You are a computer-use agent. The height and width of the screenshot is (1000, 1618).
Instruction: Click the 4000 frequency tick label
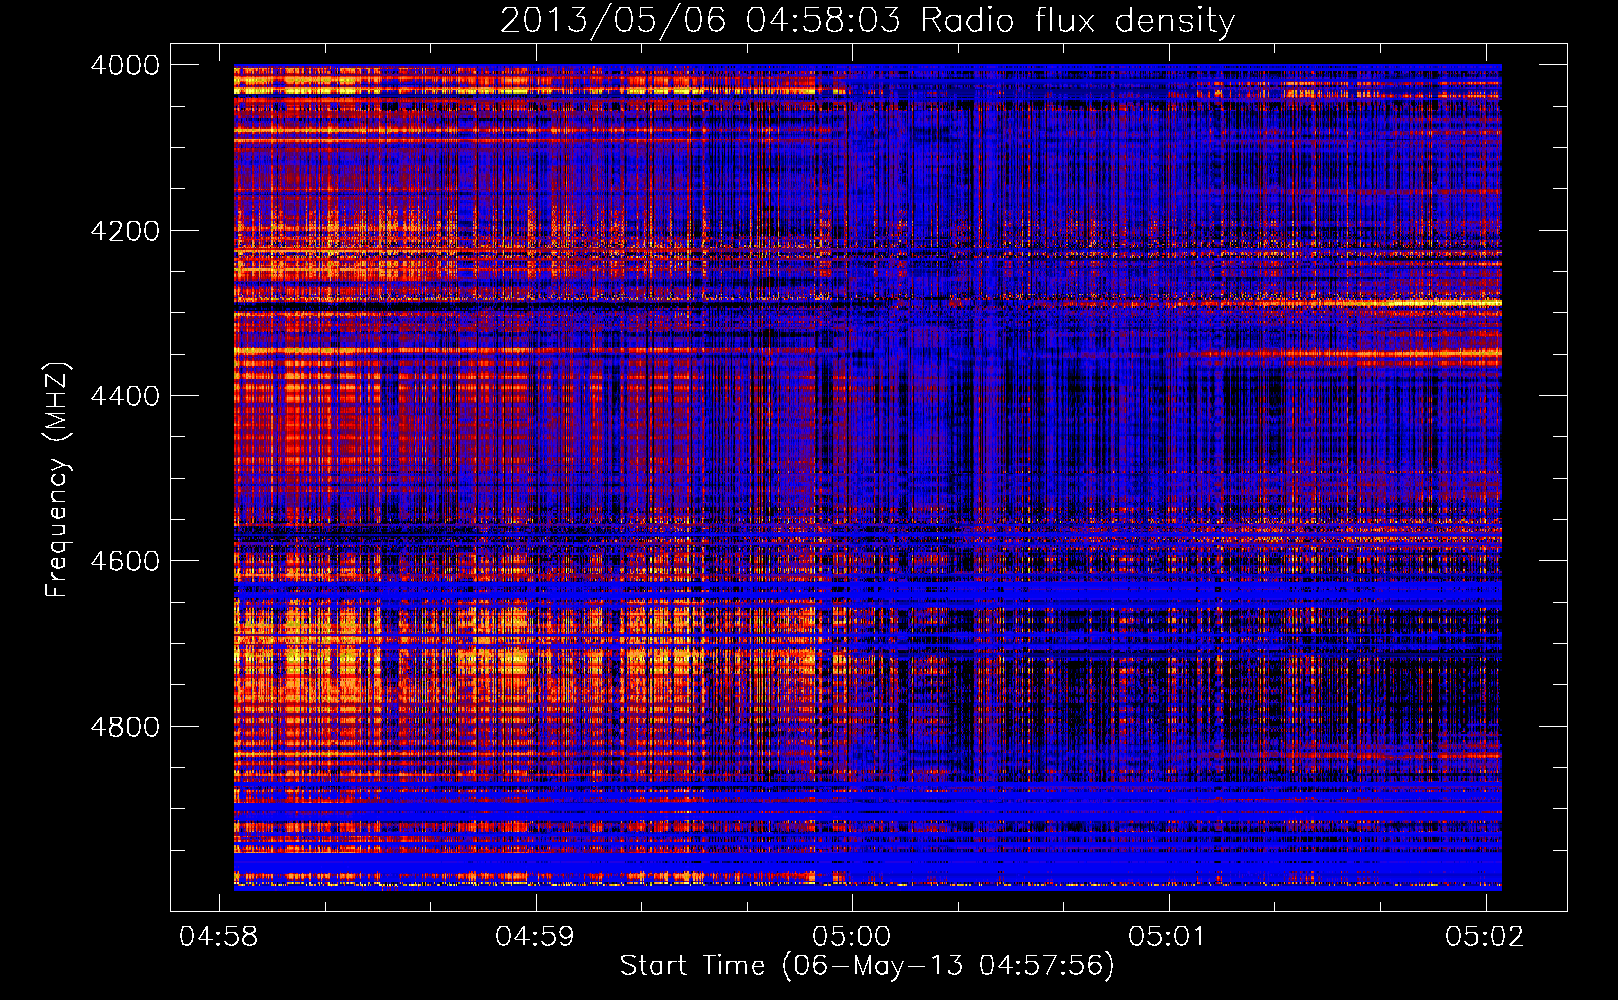[125, 65]
